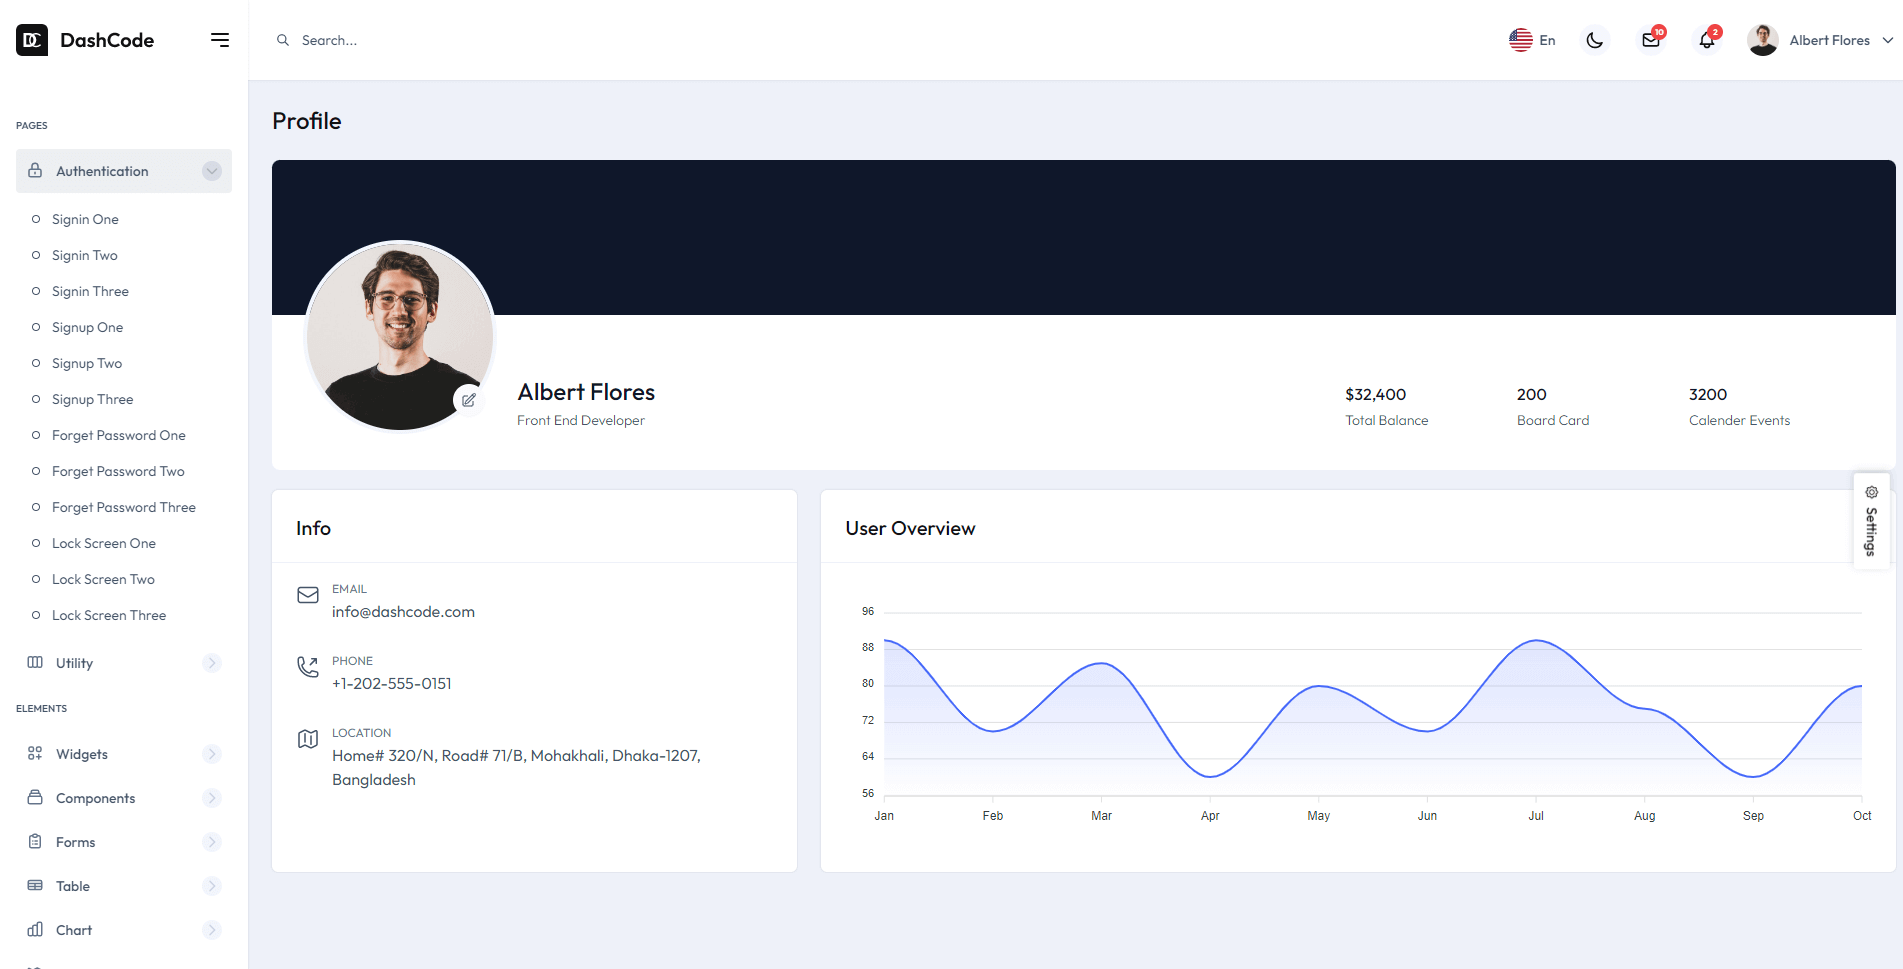This screenshot has width=1903, height=969.
Task: Click the phone icon in Info
Action: click(308, 667)
